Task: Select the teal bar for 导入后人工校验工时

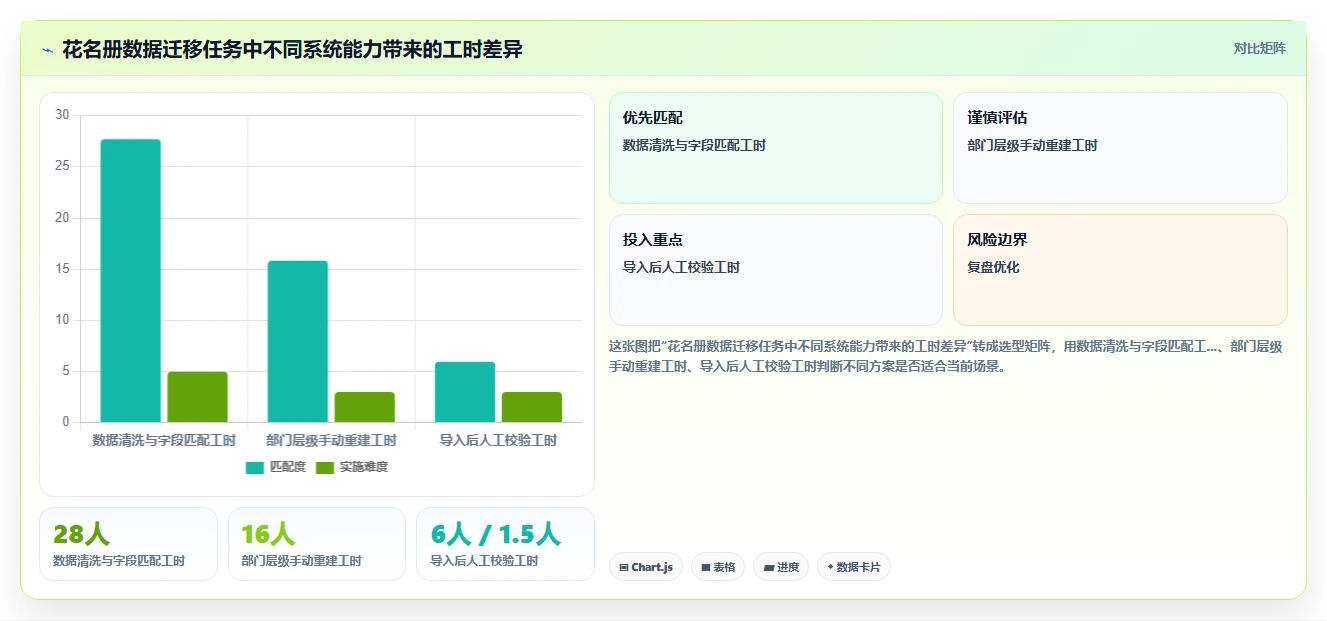Action: coord(465,392)
